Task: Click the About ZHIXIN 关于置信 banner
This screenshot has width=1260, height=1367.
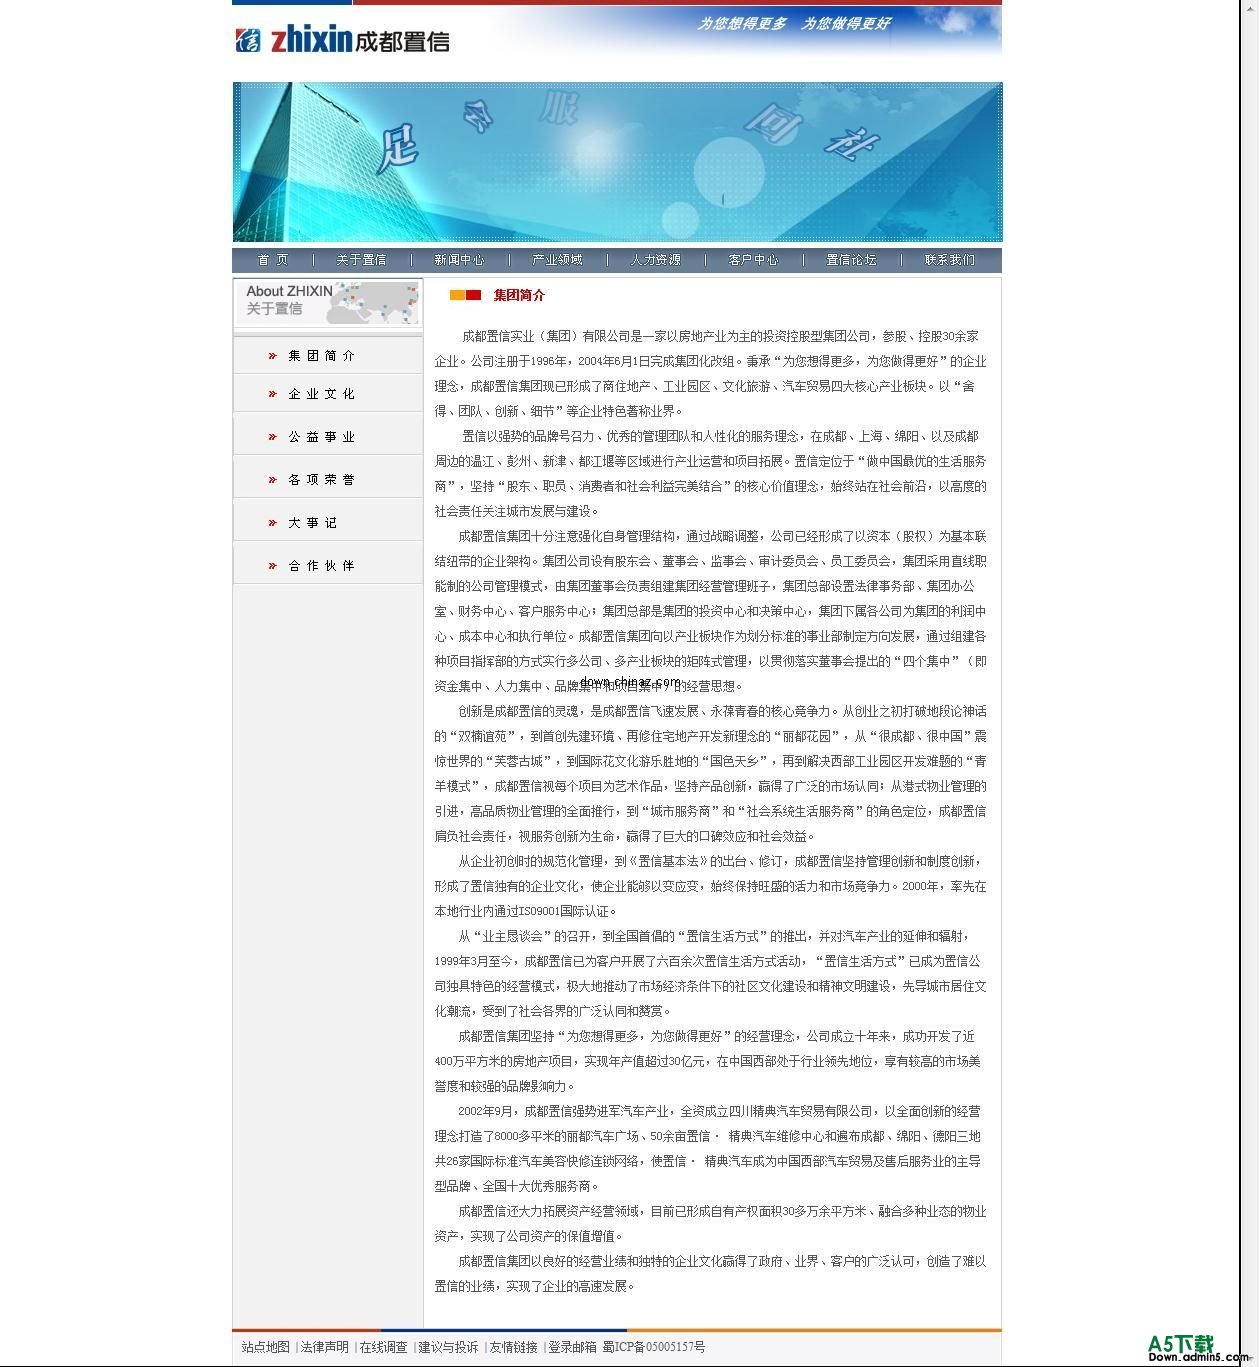Action: coord(328,302)
